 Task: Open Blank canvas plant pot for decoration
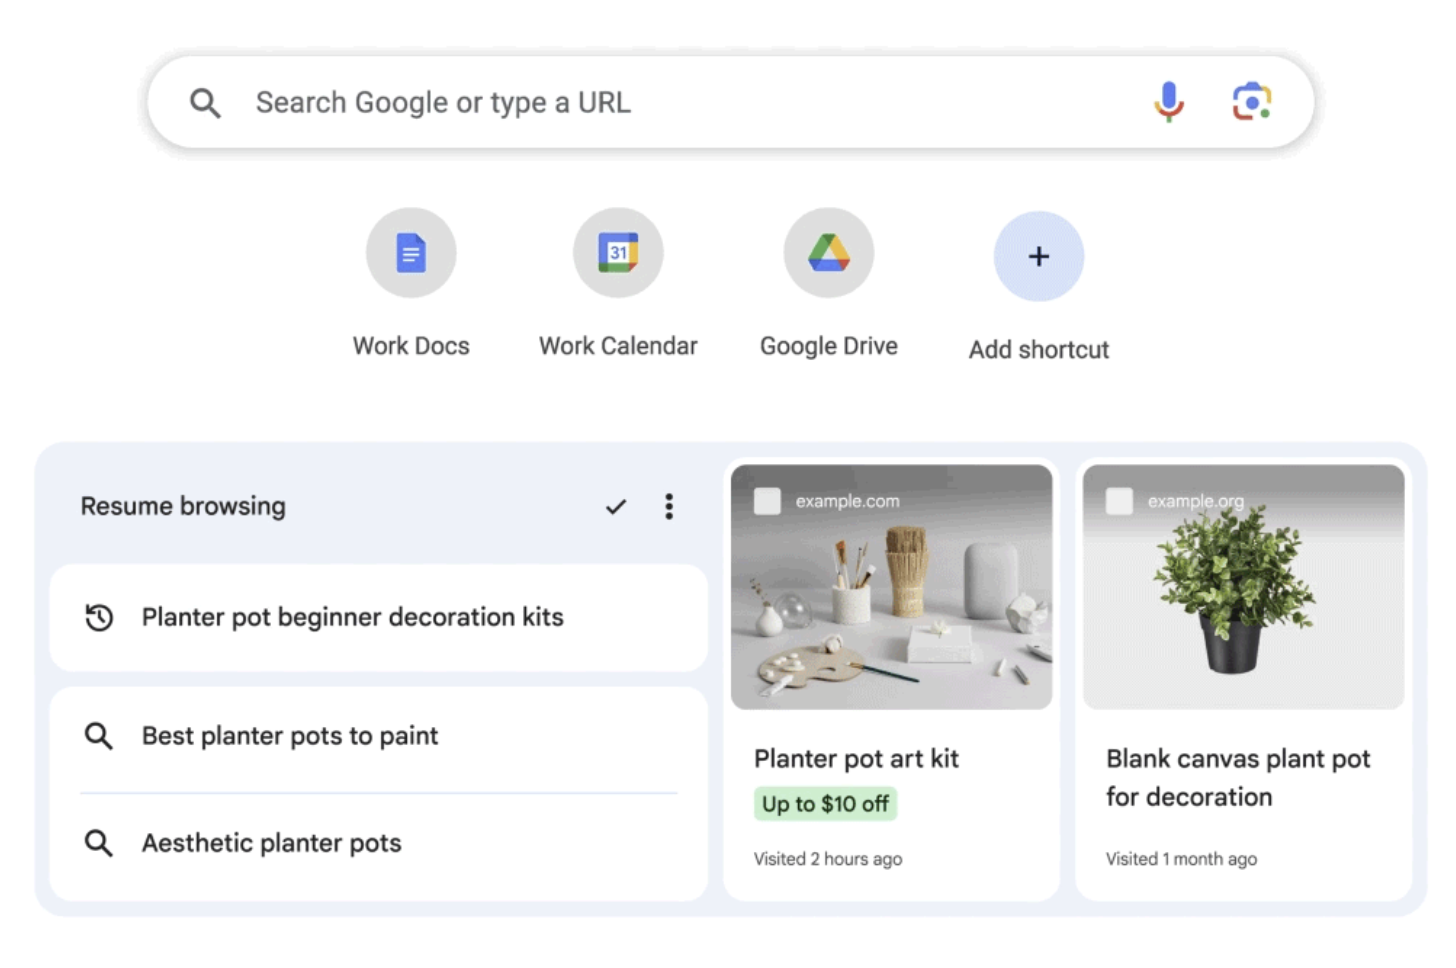[x=1237, y=778]
